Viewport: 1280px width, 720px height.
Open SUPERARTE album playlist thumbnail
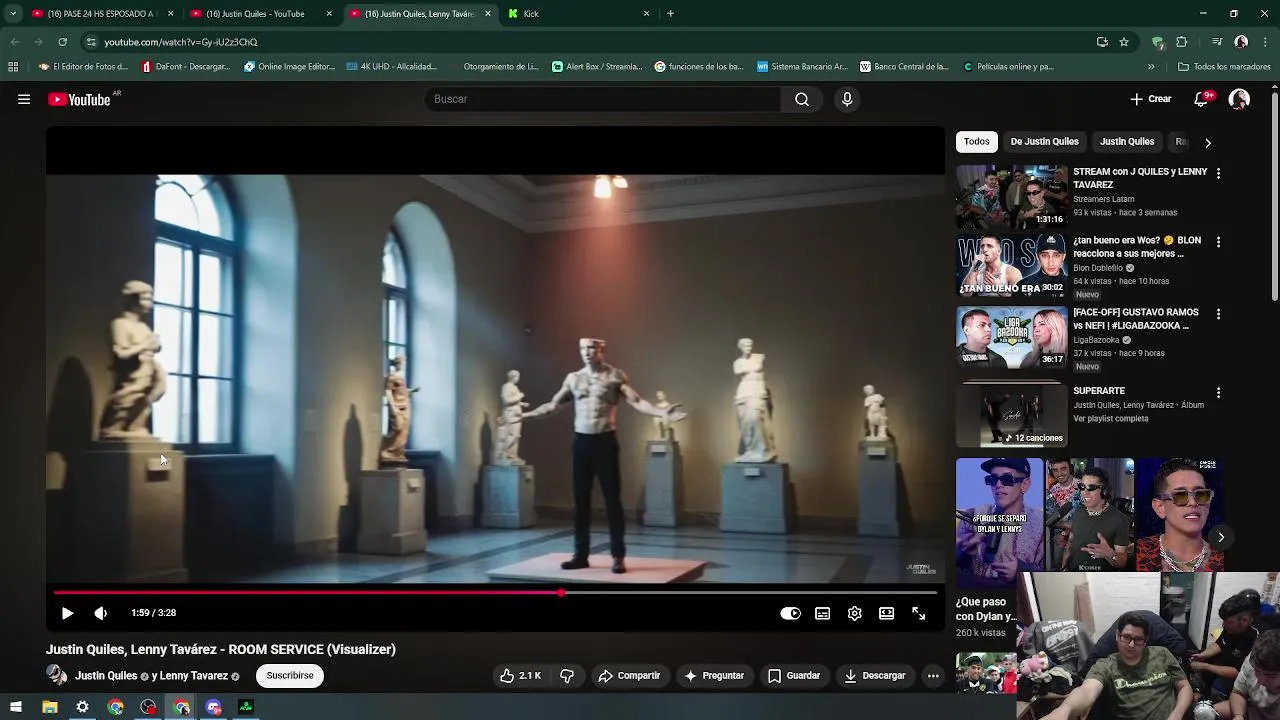(1012, 414)
